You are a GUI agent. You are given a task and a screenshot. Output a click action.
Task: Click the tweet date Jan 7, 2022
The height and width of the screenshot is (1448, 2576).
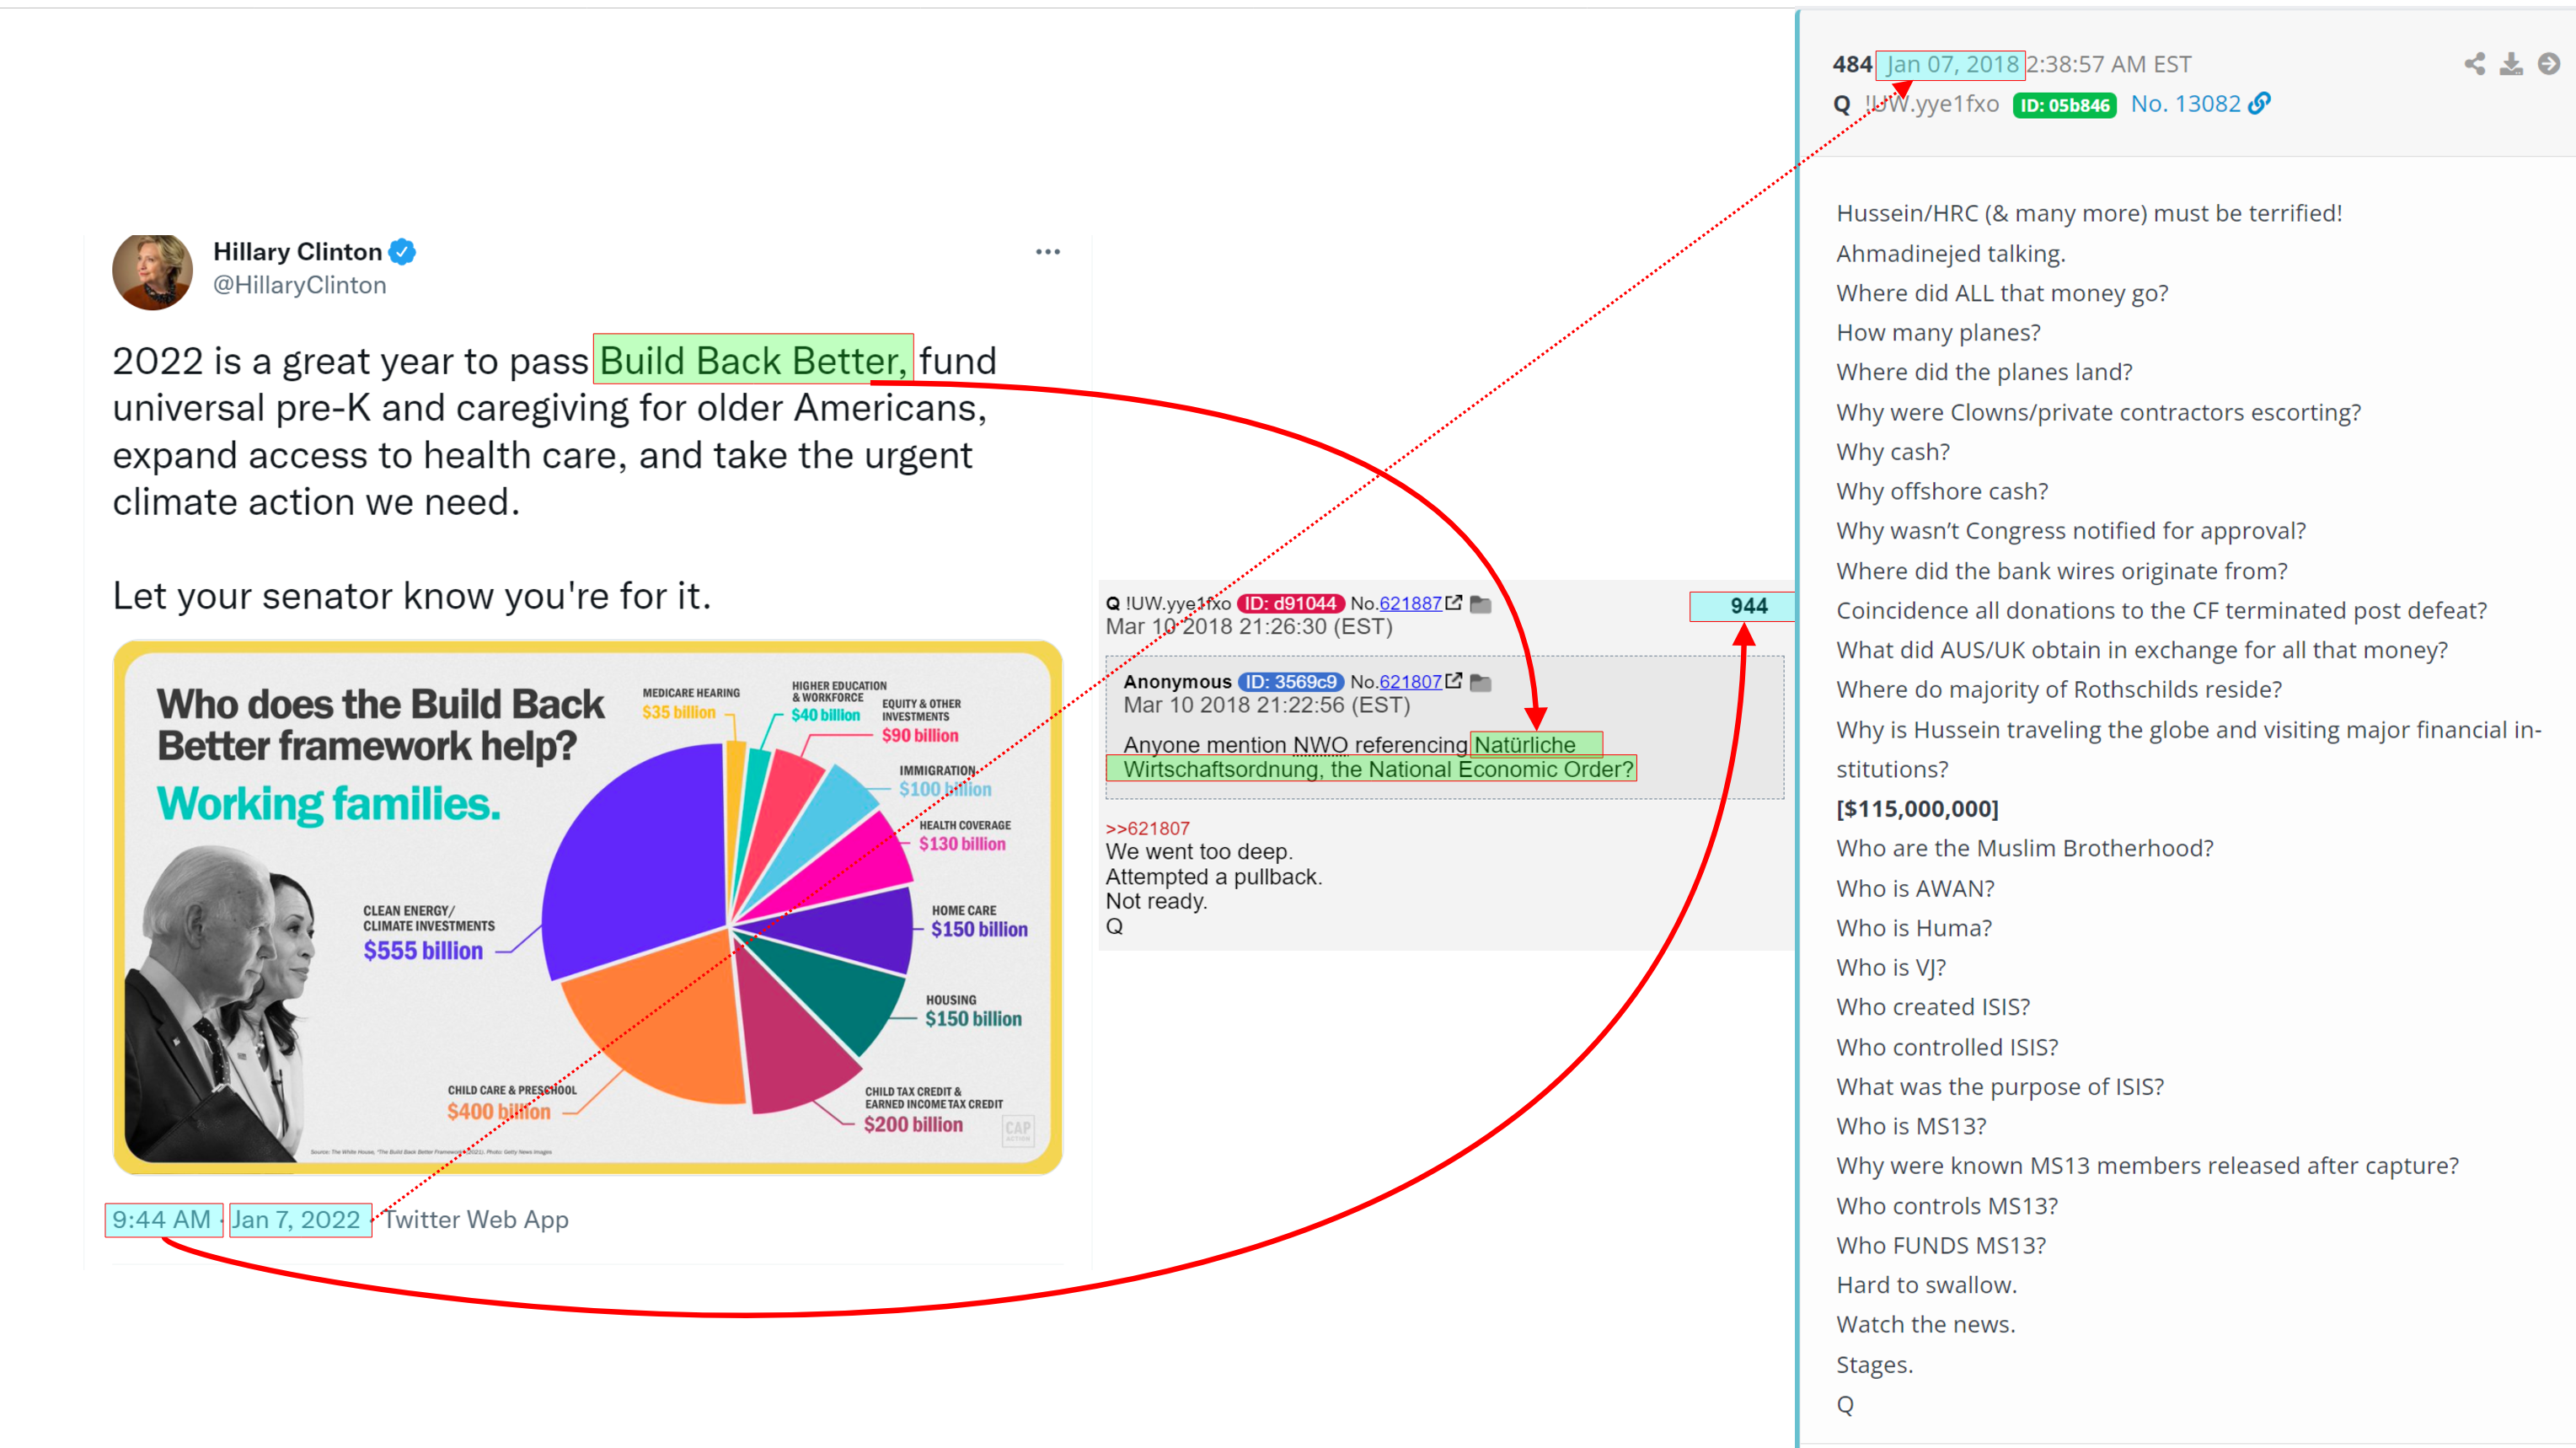point(296,1220)
